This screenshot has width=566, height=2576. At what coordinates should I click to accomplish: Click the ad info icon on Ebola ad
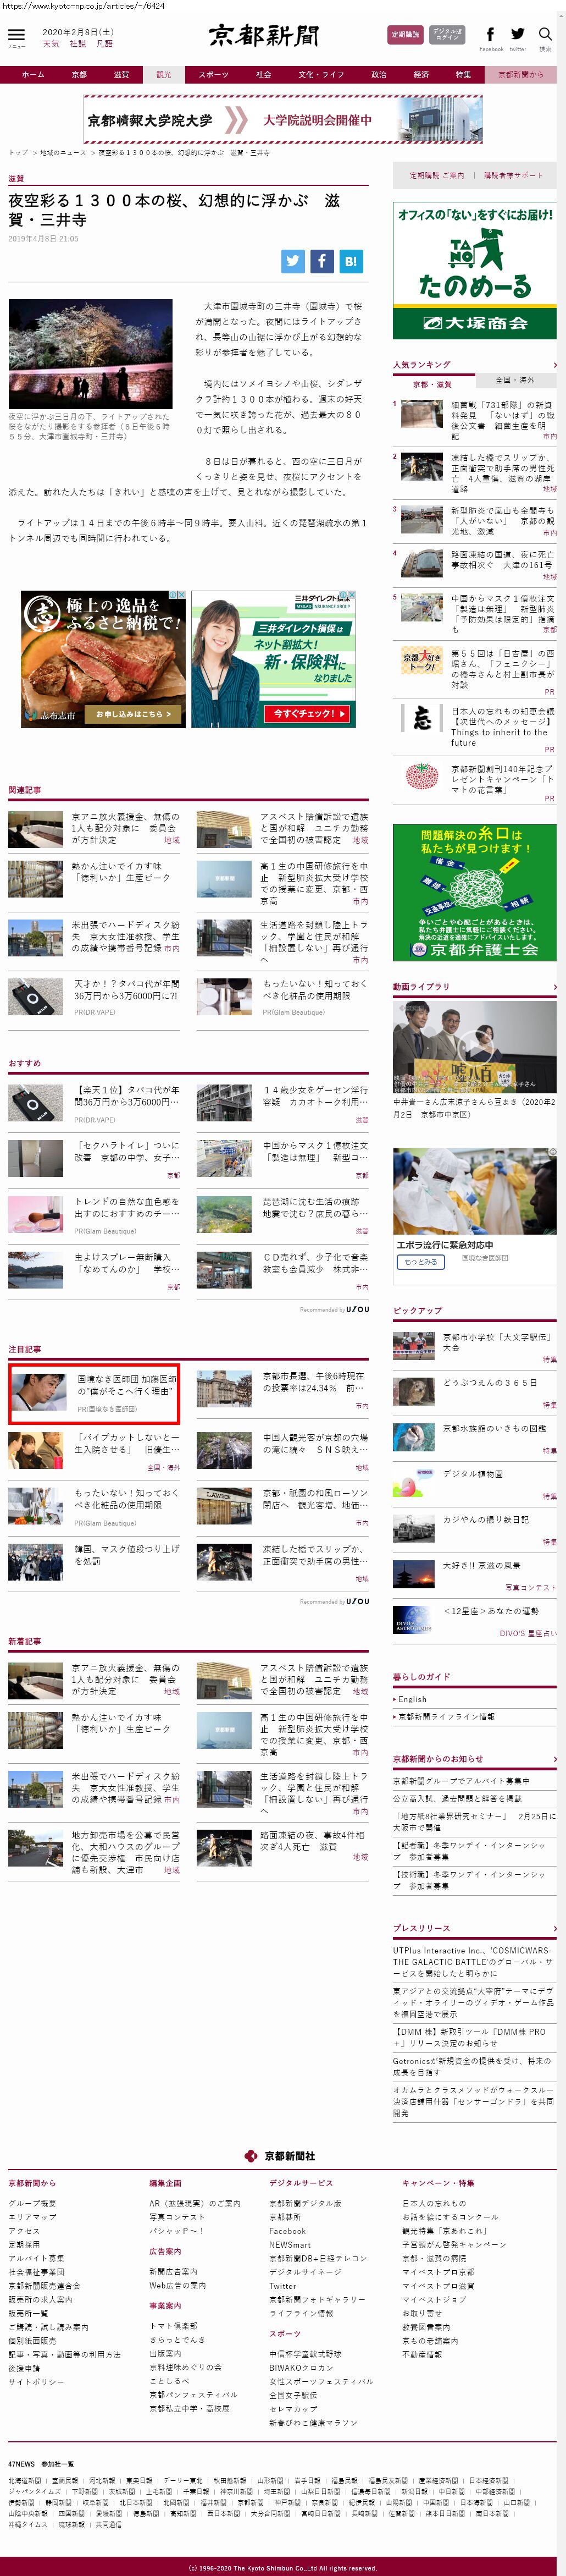tap(552, 1152)
